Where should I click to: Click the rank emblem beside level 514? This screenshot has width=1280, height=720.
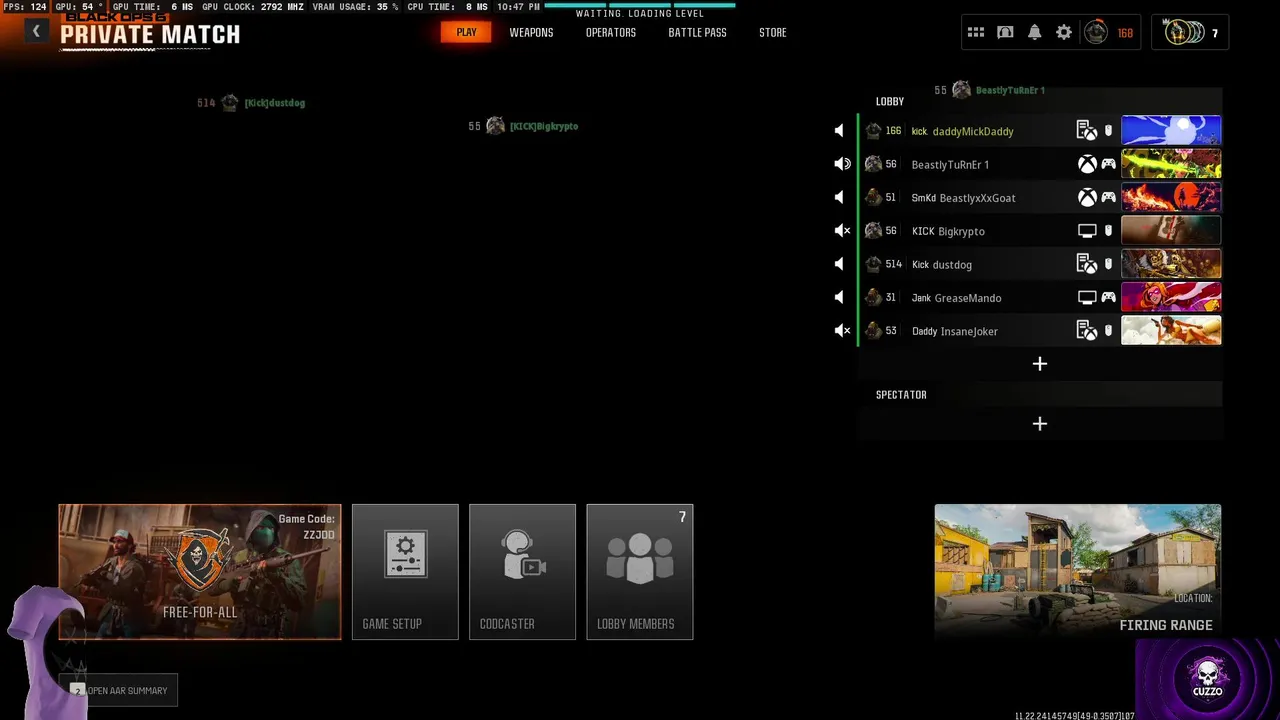coord(873,264)
